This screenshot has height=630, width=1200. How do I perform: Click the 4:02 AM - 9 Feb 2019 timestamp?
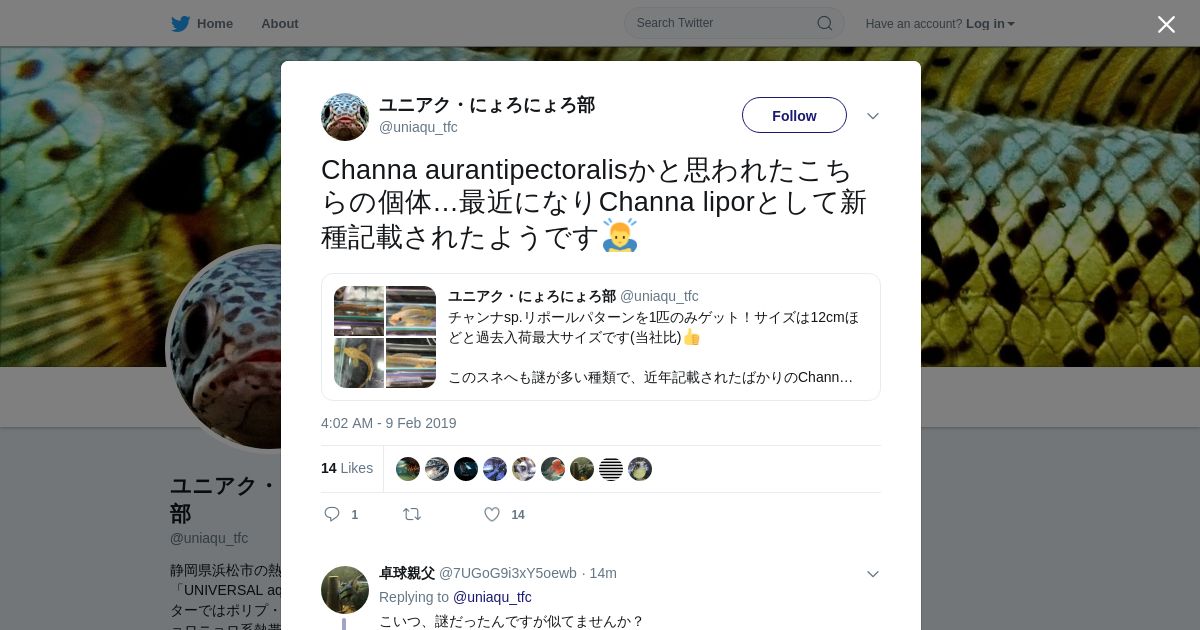click(x=389, y=423)
